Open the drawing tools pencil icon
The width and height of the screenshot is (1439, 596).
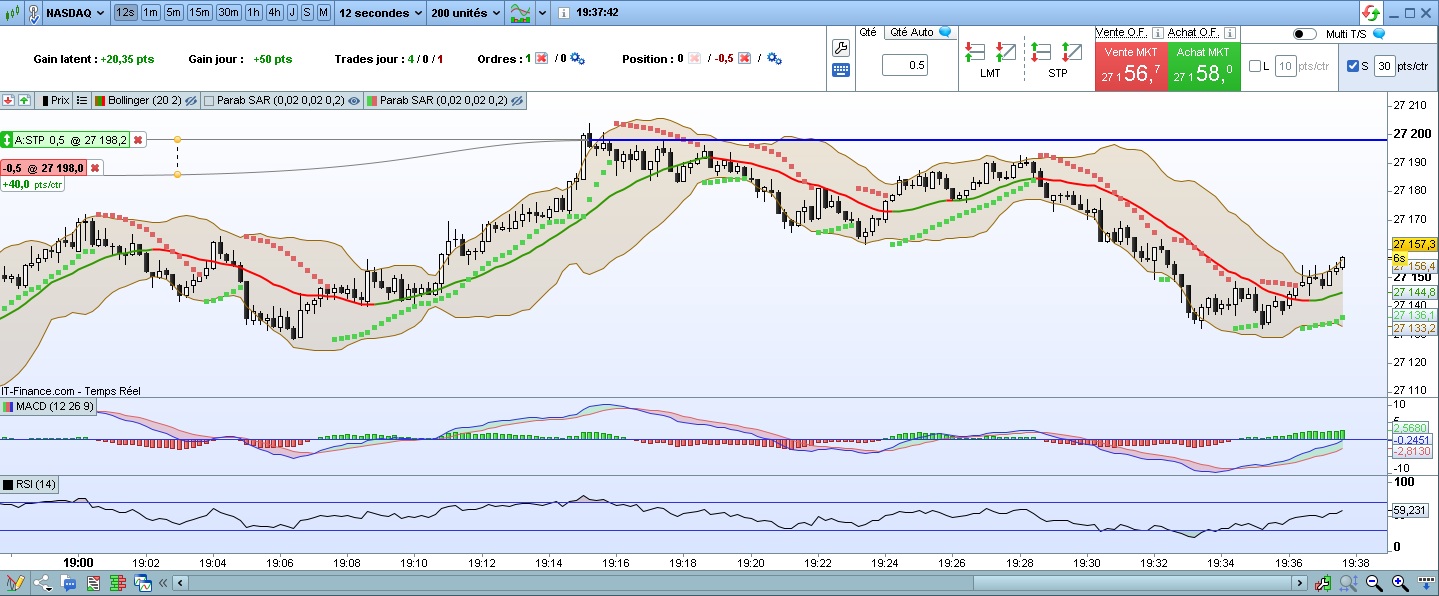[15, 582]
